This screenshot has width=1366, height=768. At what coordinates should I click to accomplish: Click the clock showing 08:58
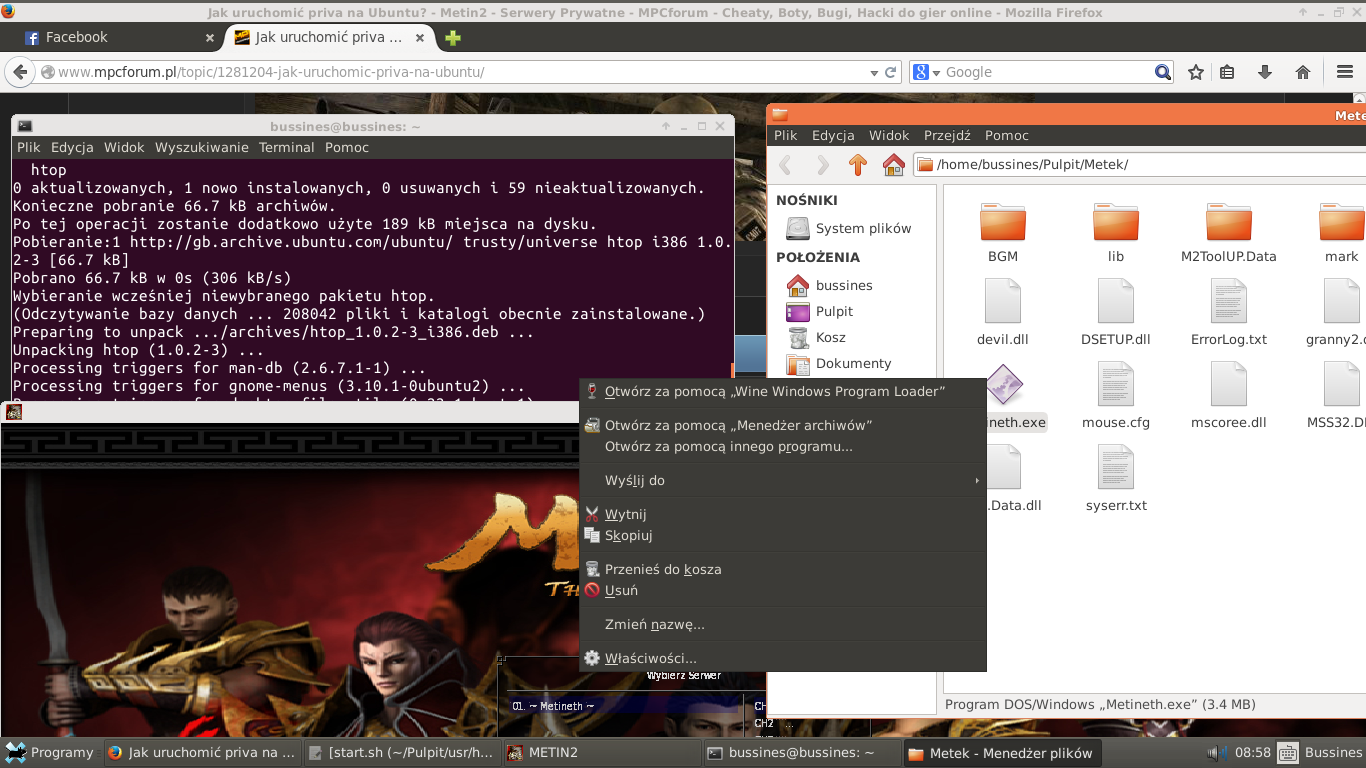click(x=1253, y=752)
